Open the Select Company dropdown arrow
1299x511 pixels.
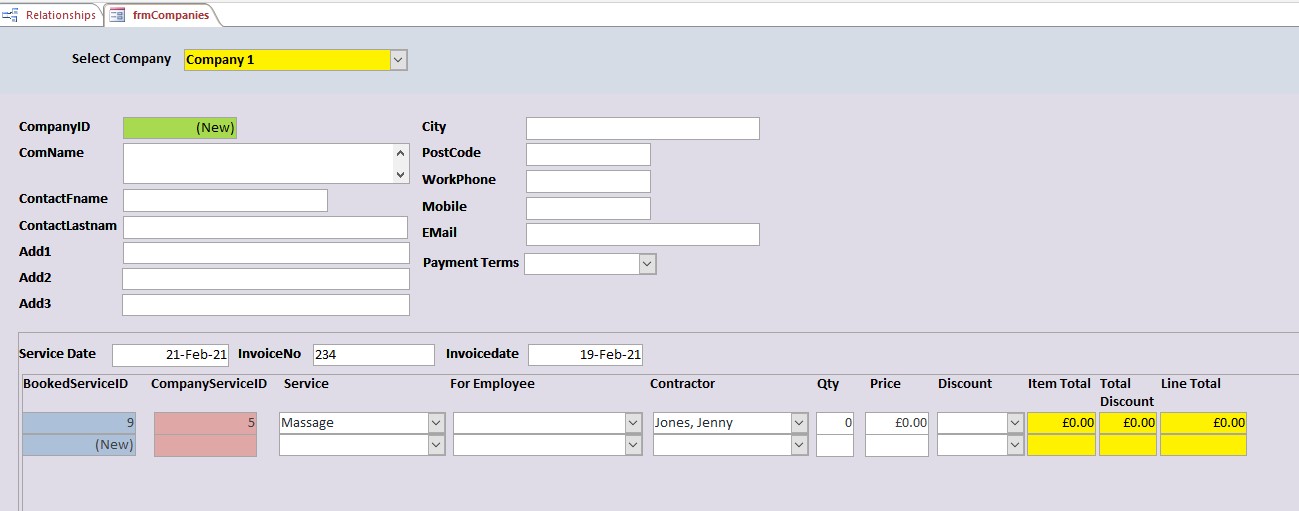tap(398, 60)
